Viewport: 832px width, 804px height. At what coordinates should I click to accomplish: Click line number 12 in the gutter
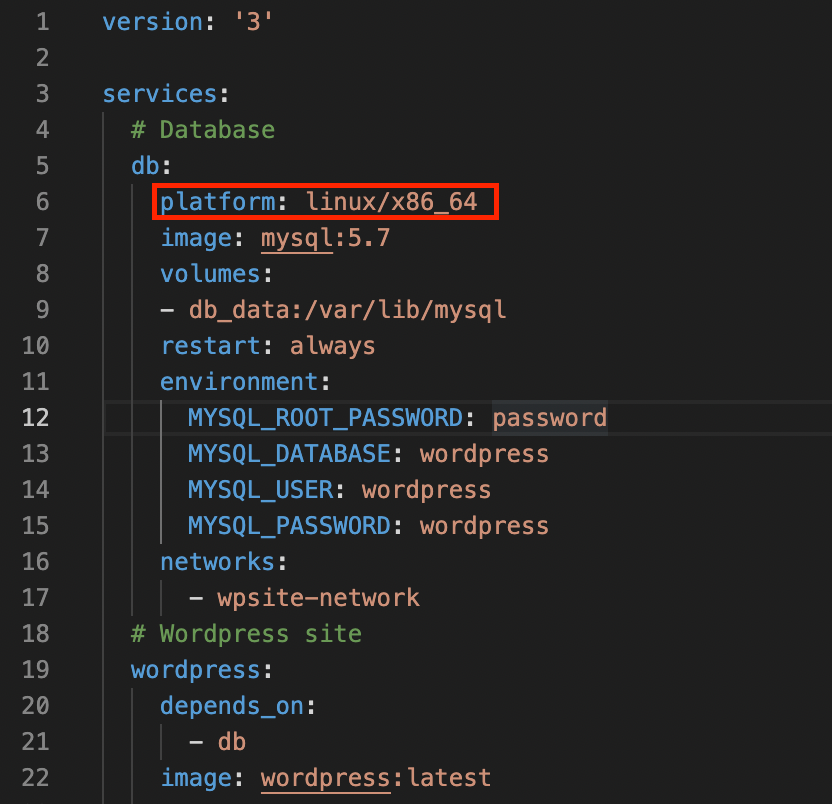click(36, 418)
